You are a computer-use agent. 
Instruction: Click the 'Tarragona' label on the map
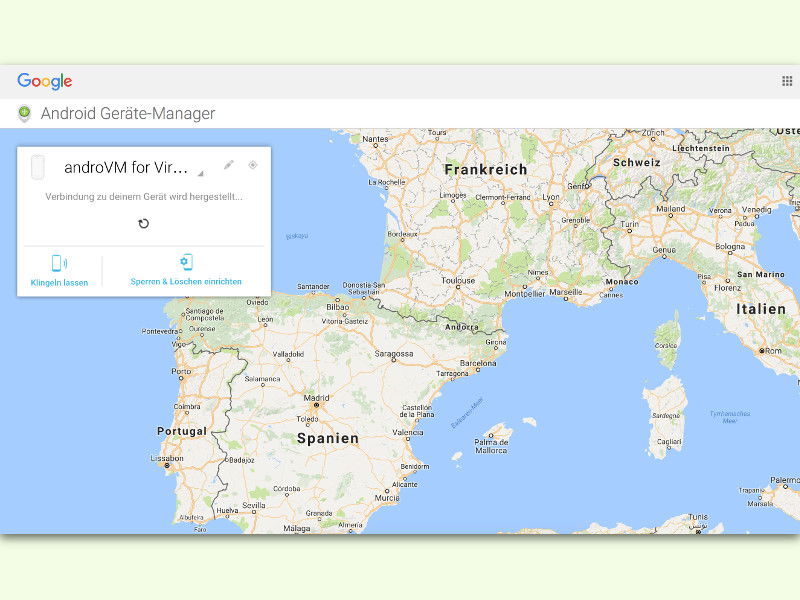coord(453,373)
